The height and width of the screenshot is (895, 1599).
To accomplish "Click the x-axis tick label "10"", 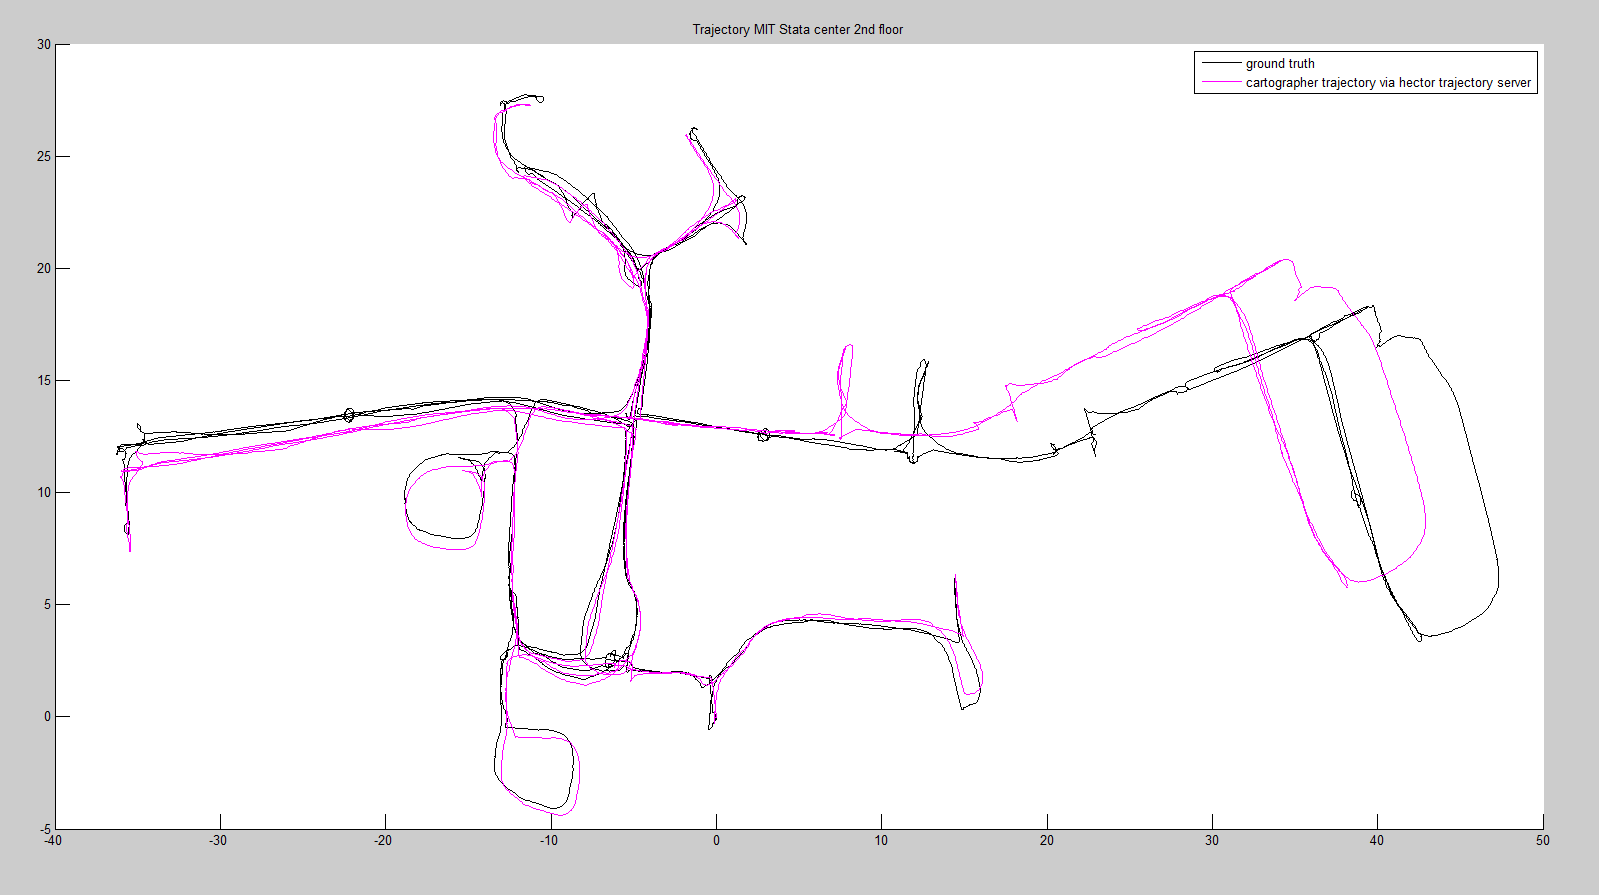I will point(881,840).
